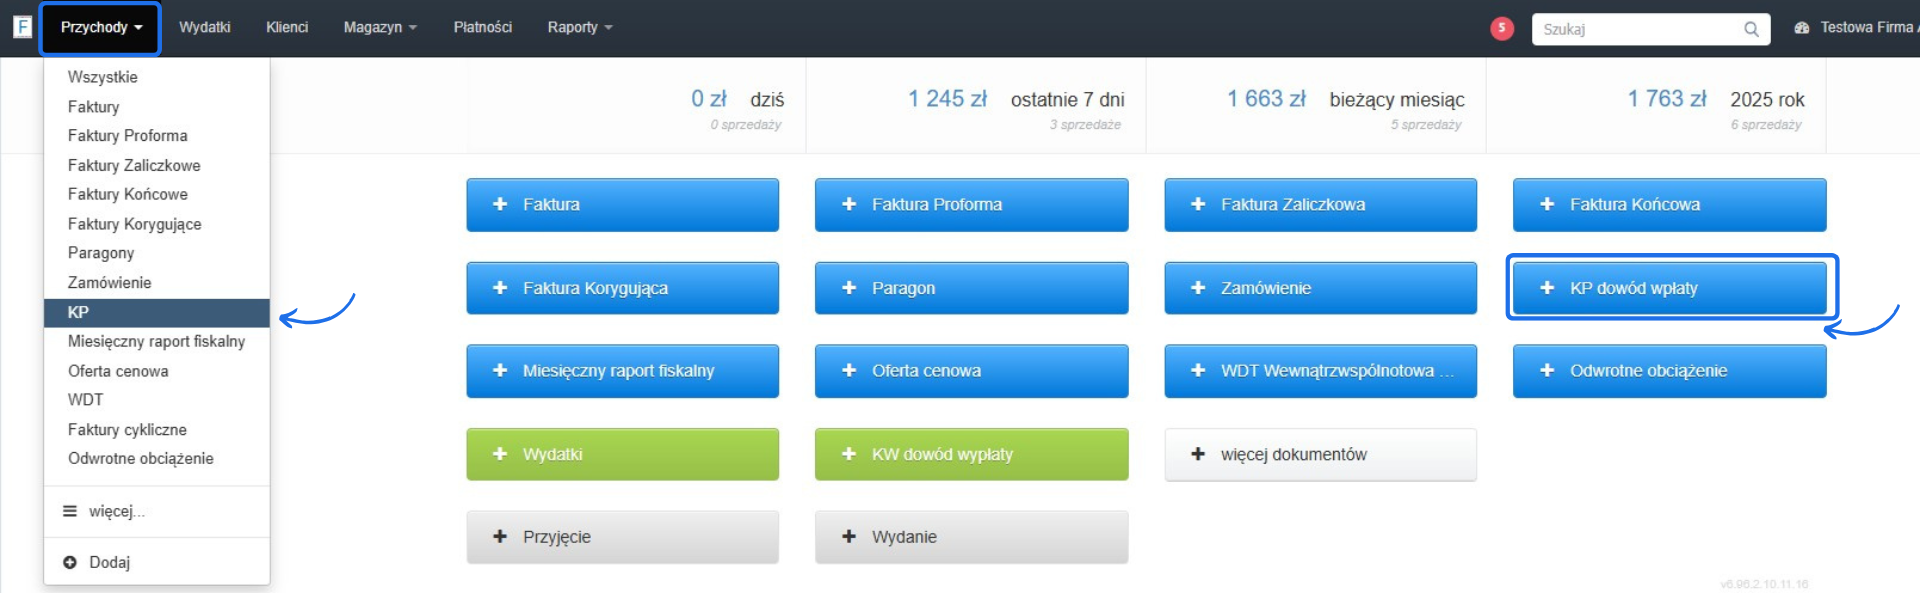The height and width of the screenshot is (597, 1920).
Task: Click the plus icon on Faktura Końcowa button
Action: point(1547,204)
